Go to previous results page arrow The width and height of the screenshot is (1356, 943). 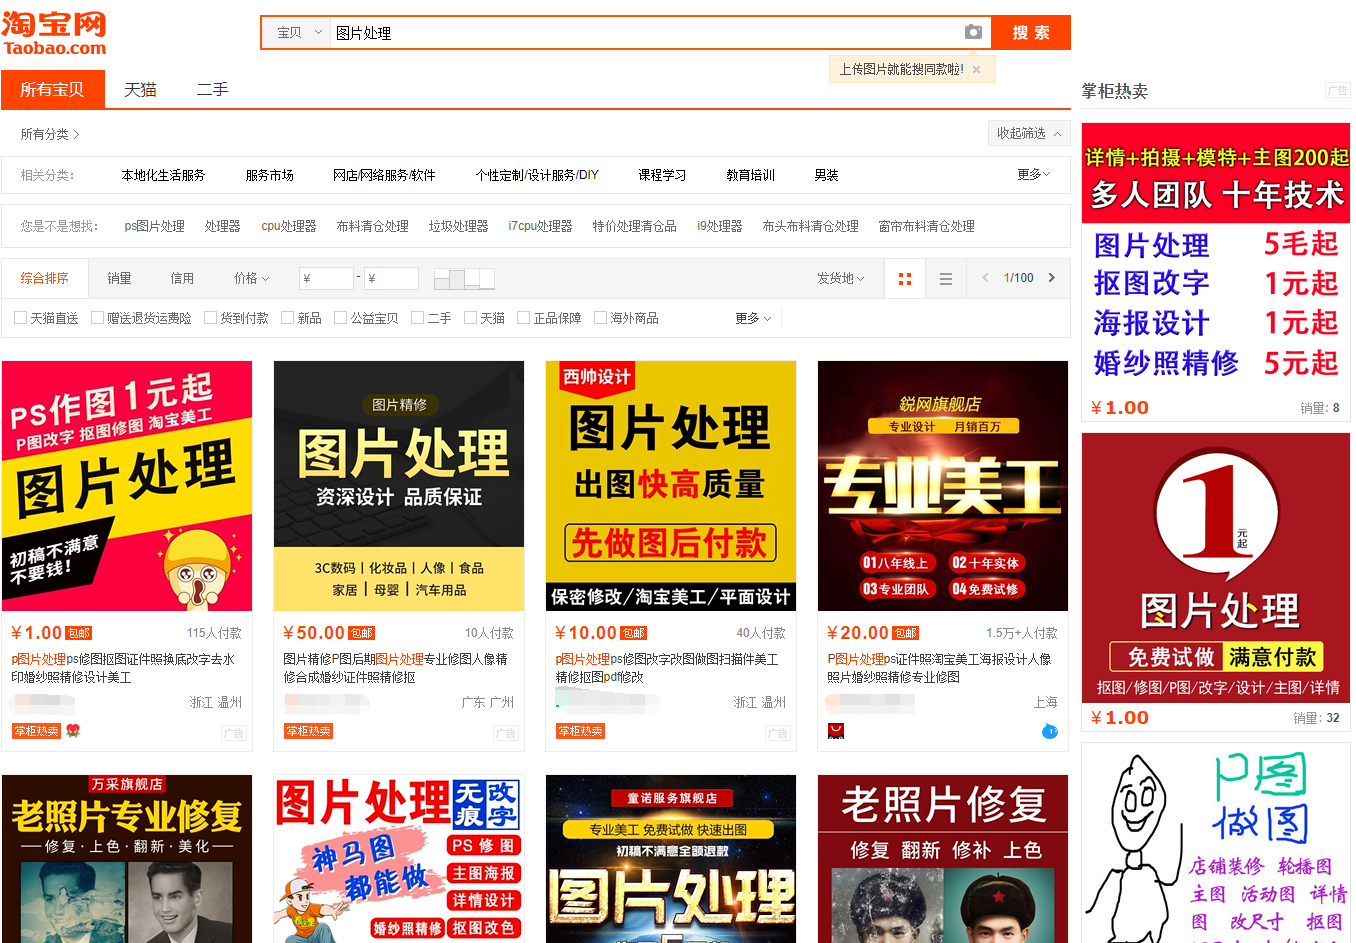point(985,278)
